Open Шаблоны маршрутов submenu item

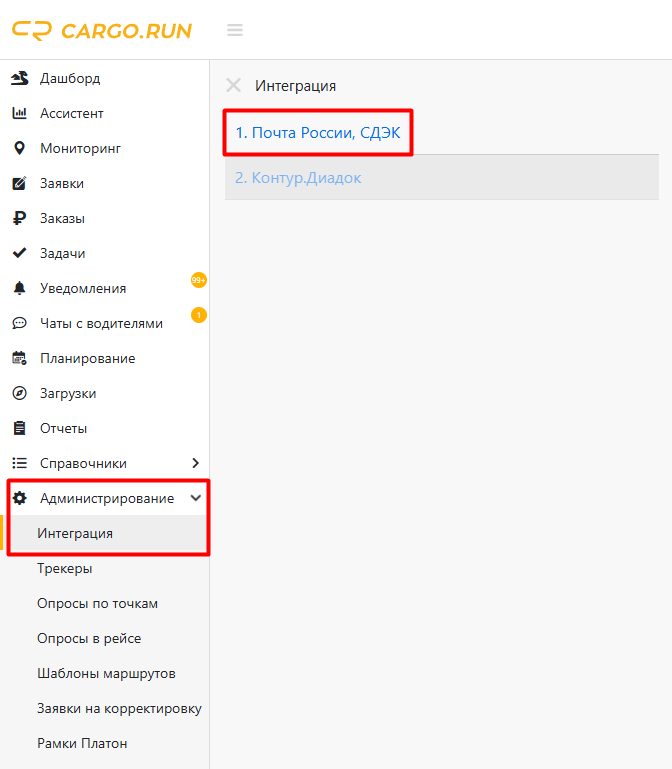click(106, 673)
